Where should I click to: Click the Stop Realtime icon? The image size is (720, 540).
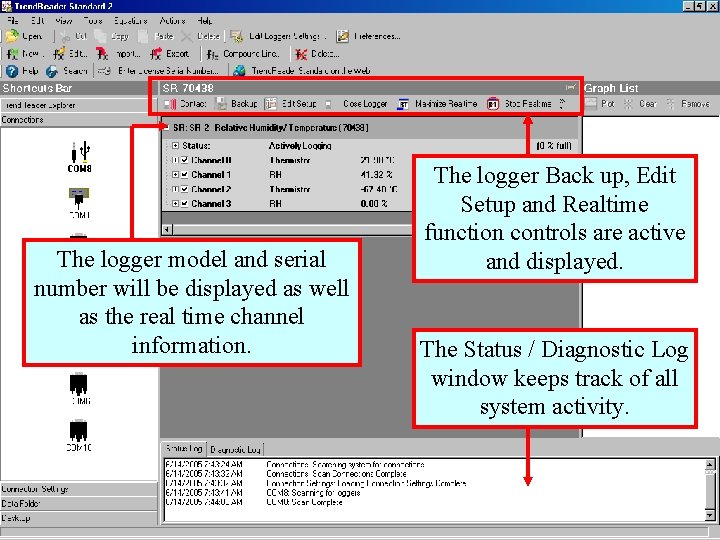click(x=493, y=104)
